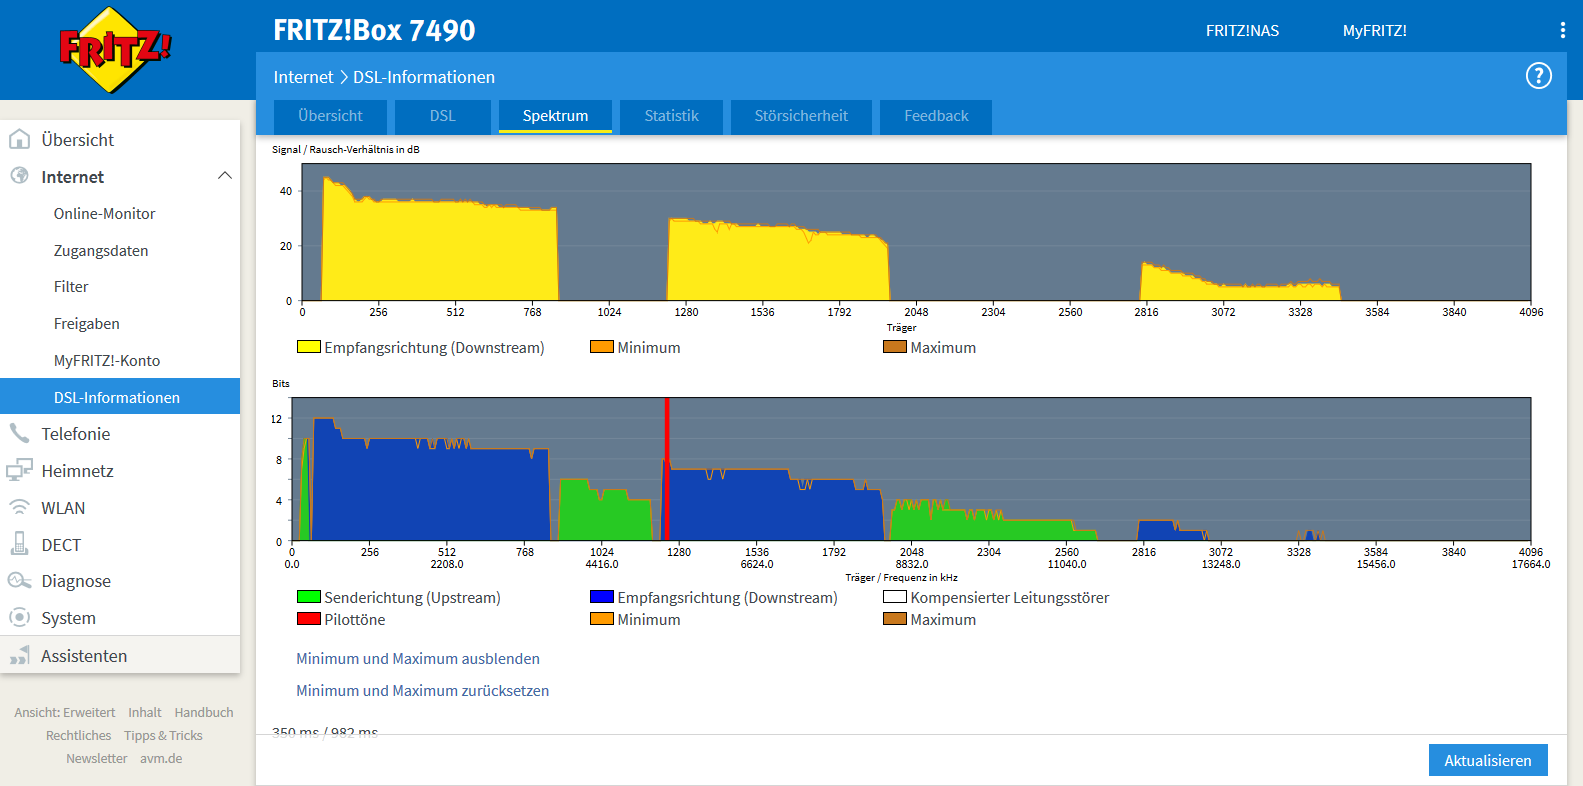1583x786 pixels.
Task: Switch to the DSL tab
Action: pyautogui.click(x=442, y=116)
